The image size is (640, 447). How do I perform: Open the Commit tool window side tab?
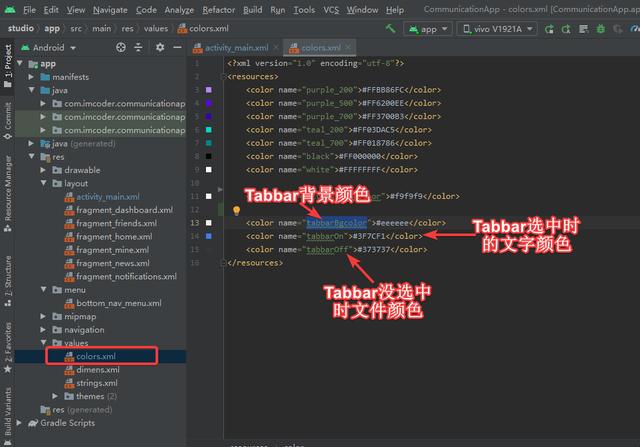click(7, 120)
